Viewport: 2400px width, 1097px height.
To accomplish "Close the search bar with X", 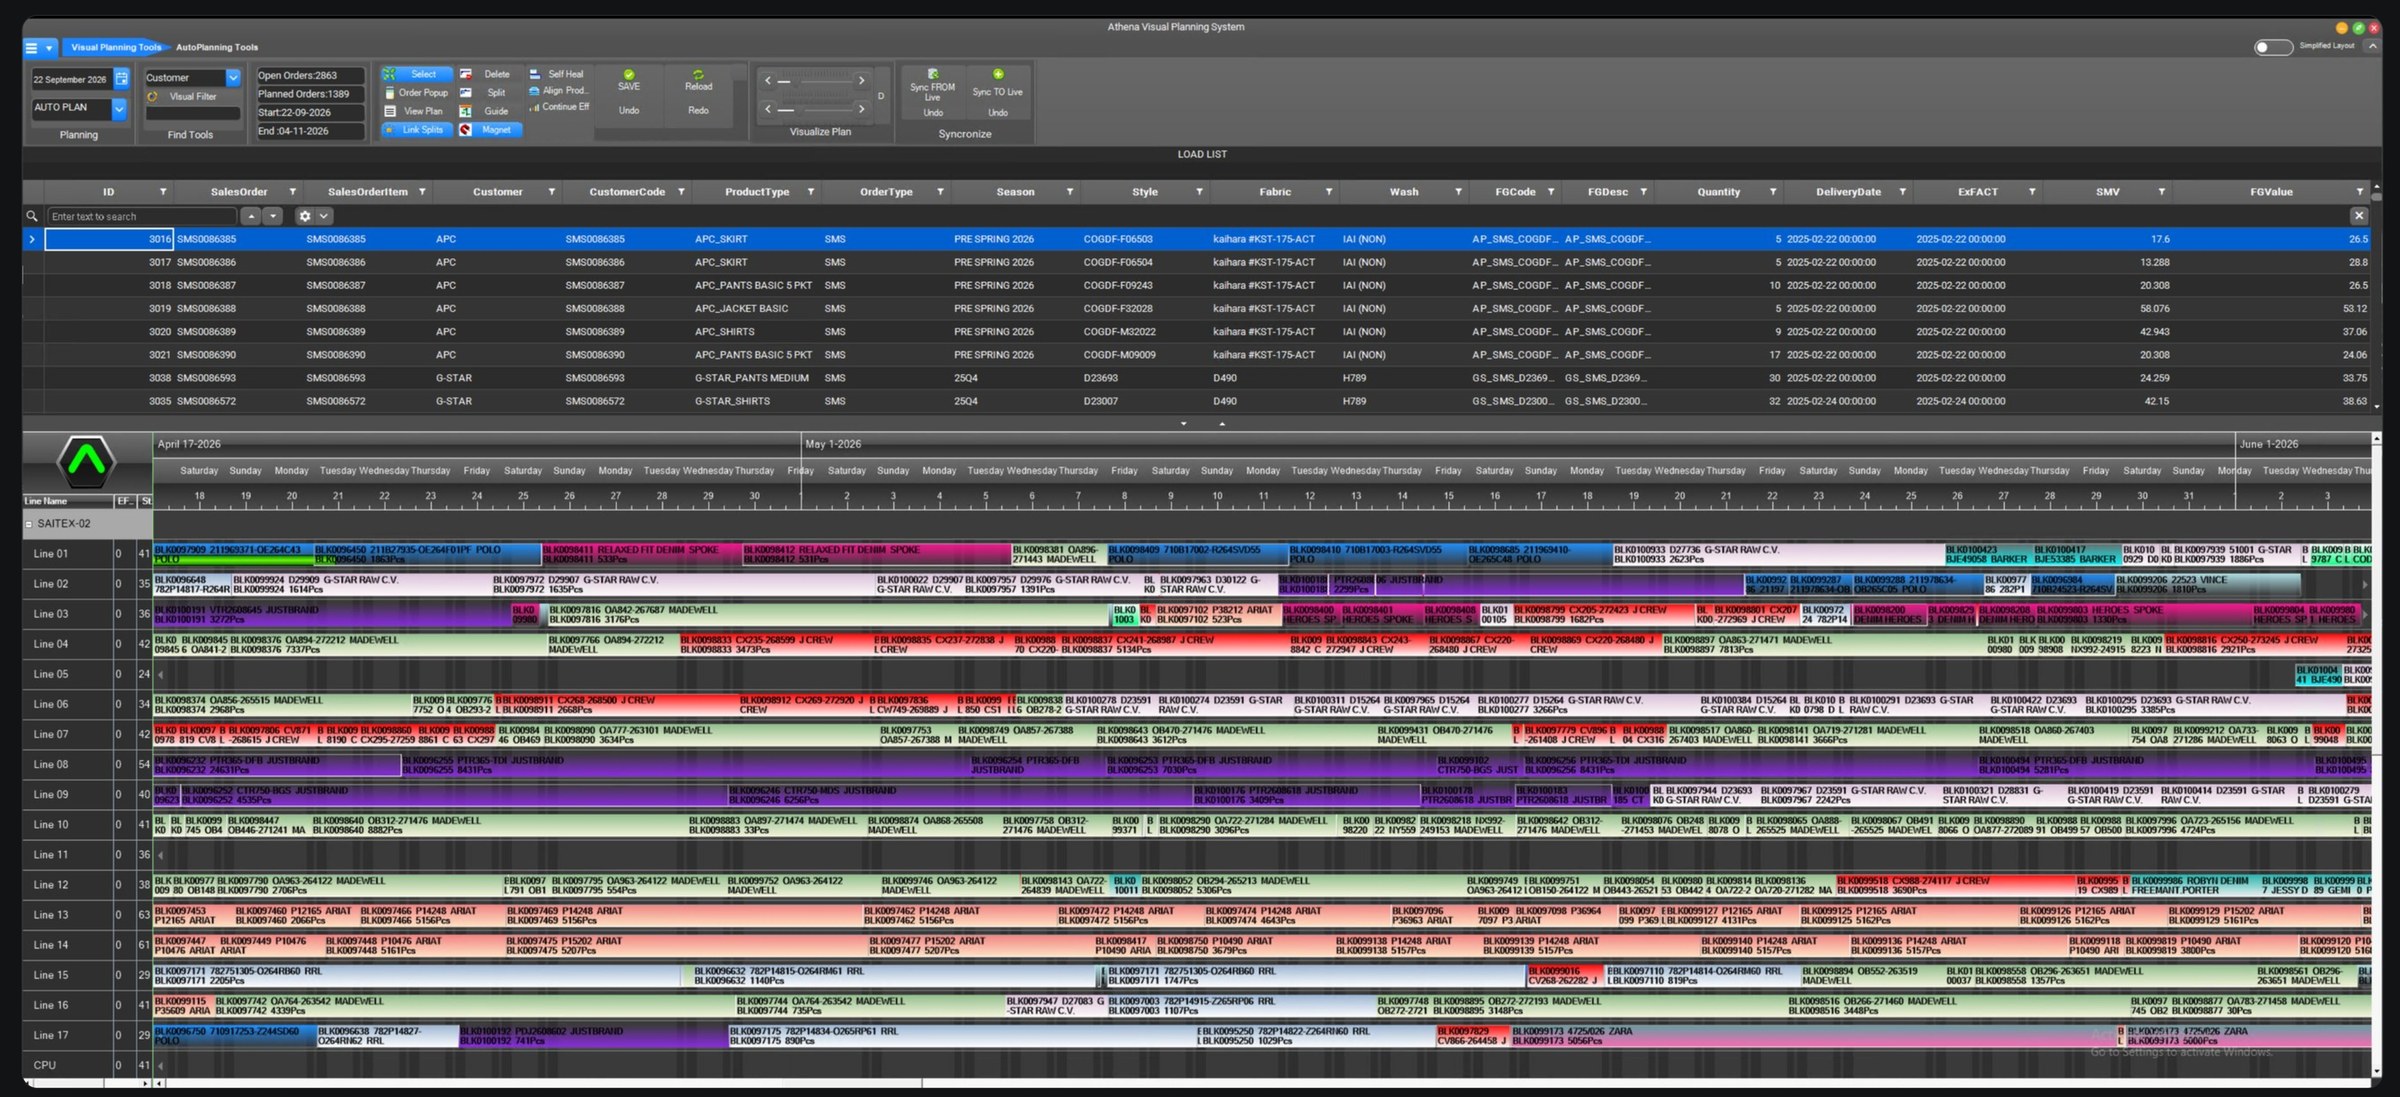I will point(2359,216).
